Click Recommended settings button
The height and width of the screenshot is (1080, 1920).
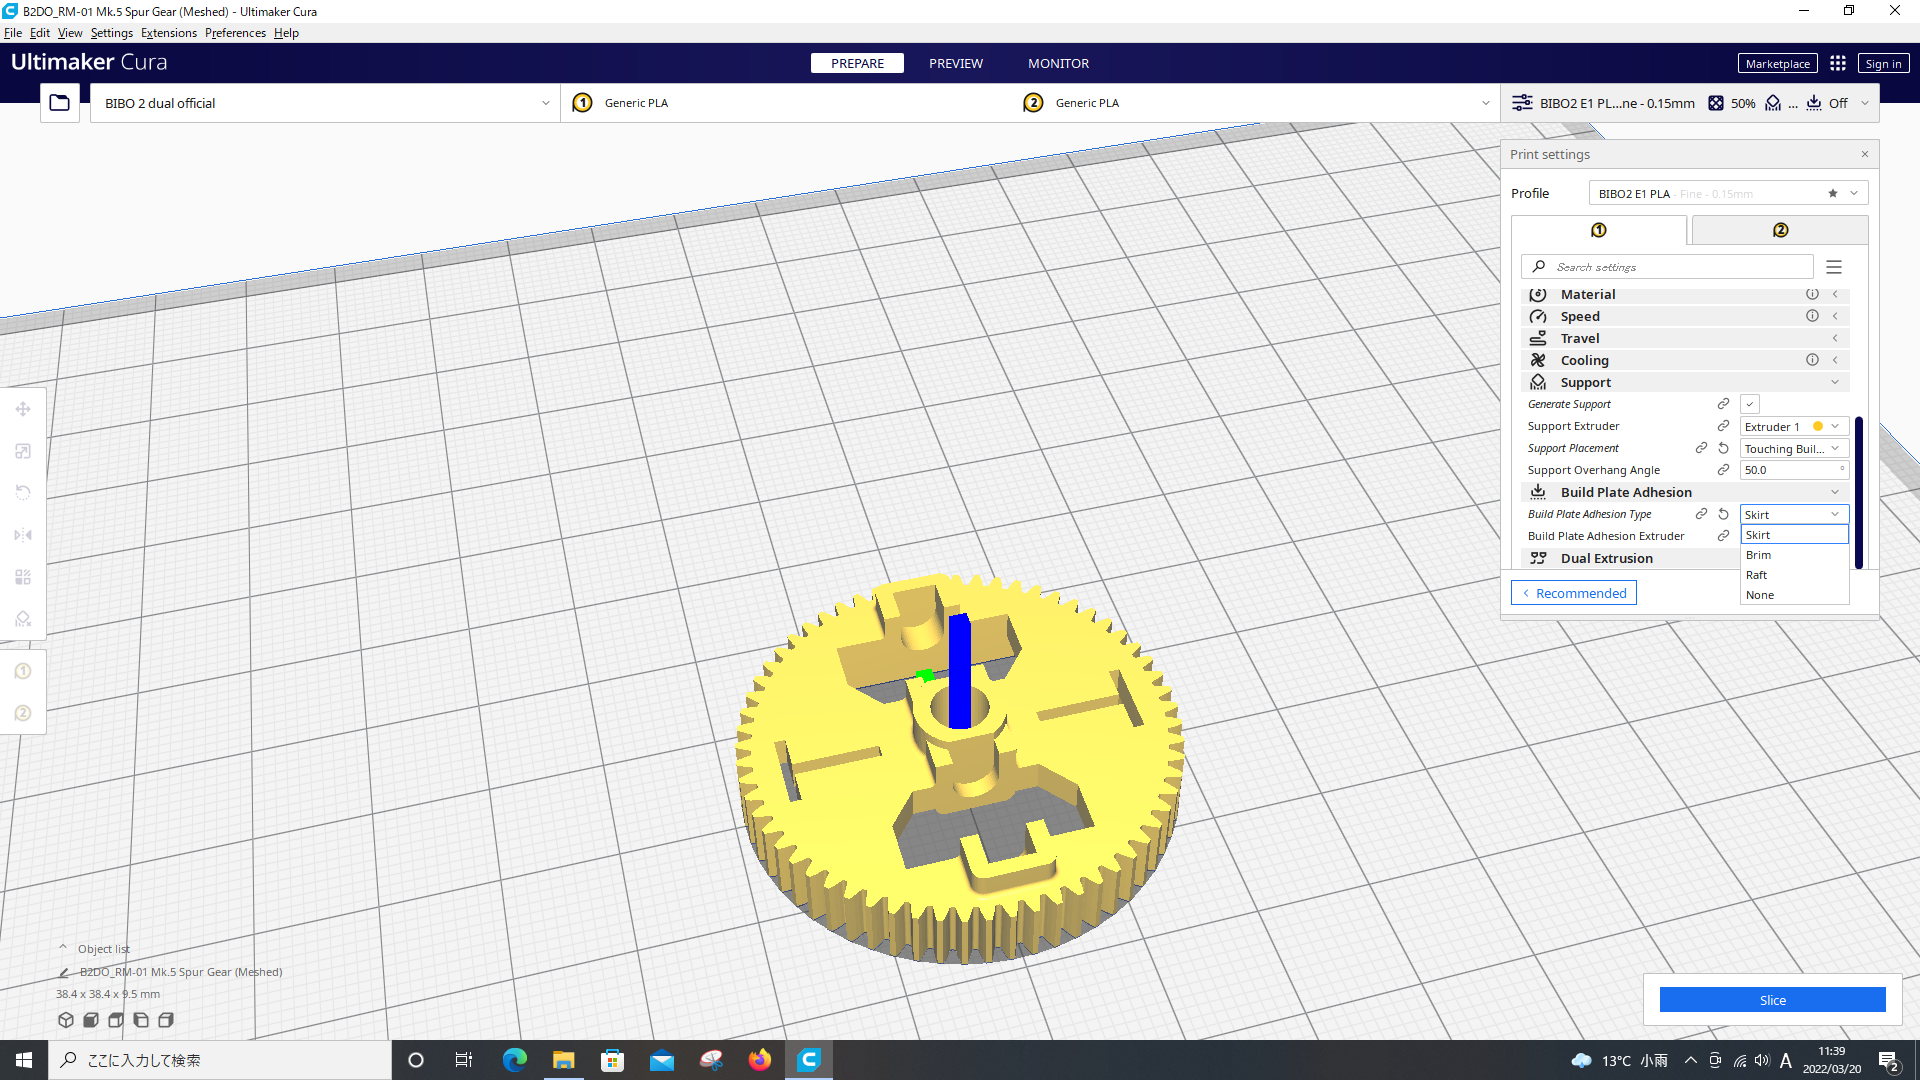[1573, 592]
